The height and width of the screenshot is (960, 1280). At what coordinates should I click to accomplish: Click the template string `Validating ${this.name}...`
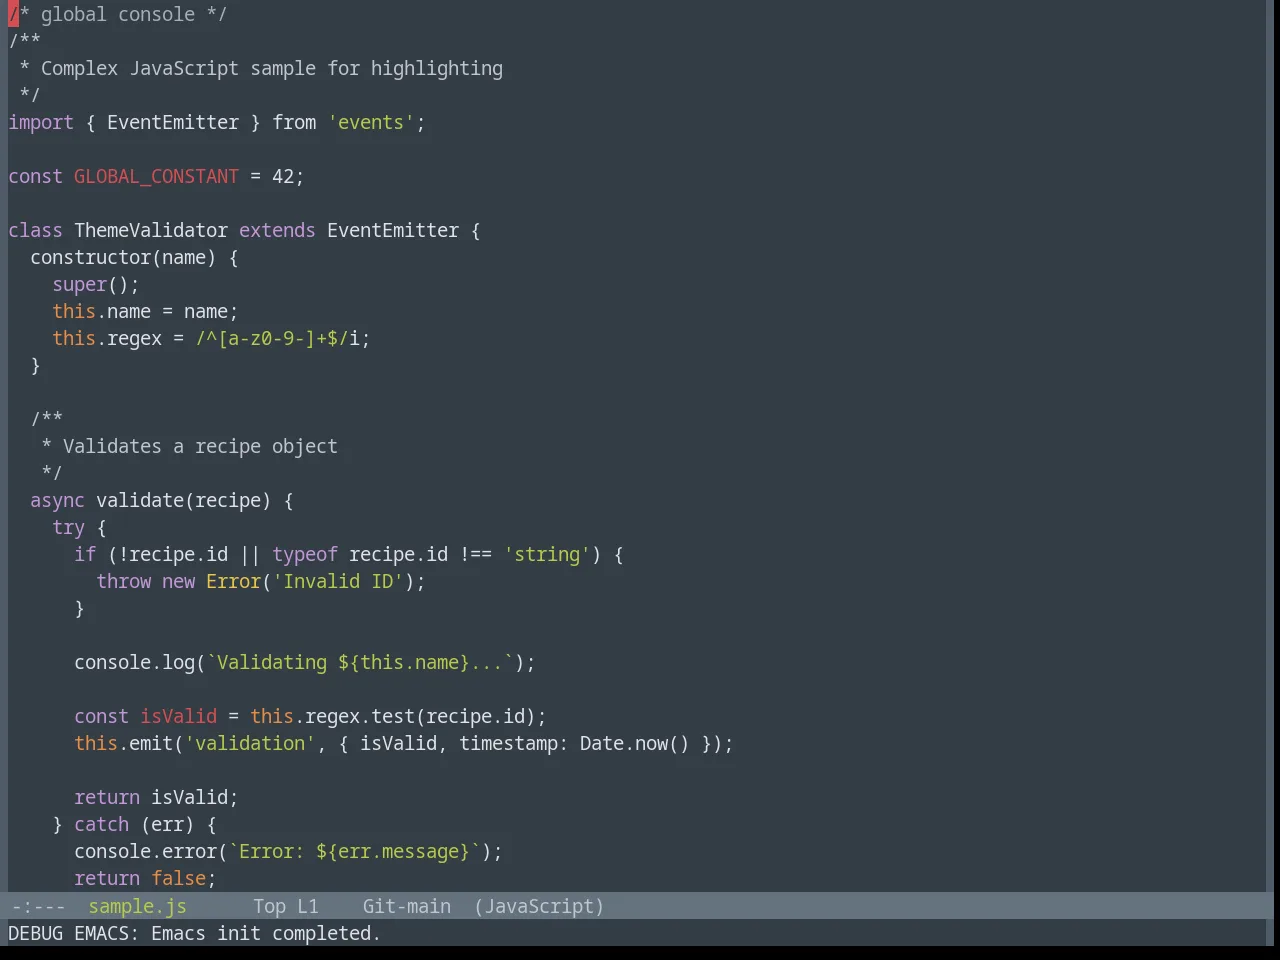coord(360,662)
